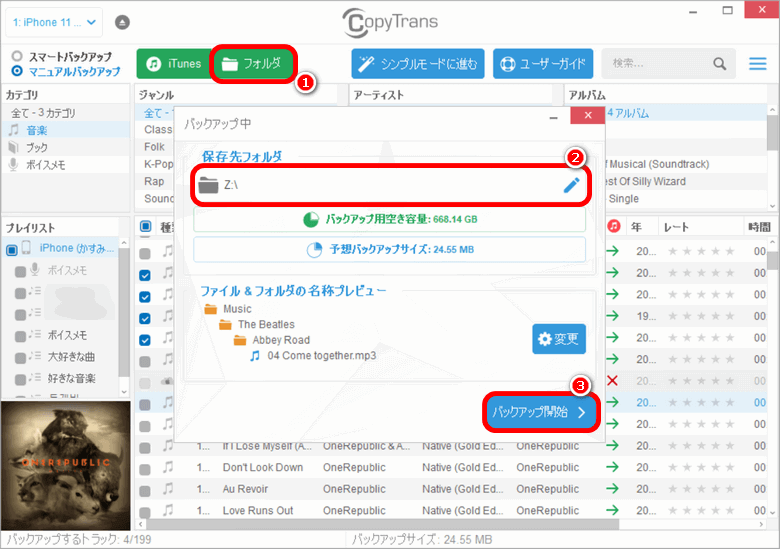Select the 4 アルバム row

coord(685,113)
